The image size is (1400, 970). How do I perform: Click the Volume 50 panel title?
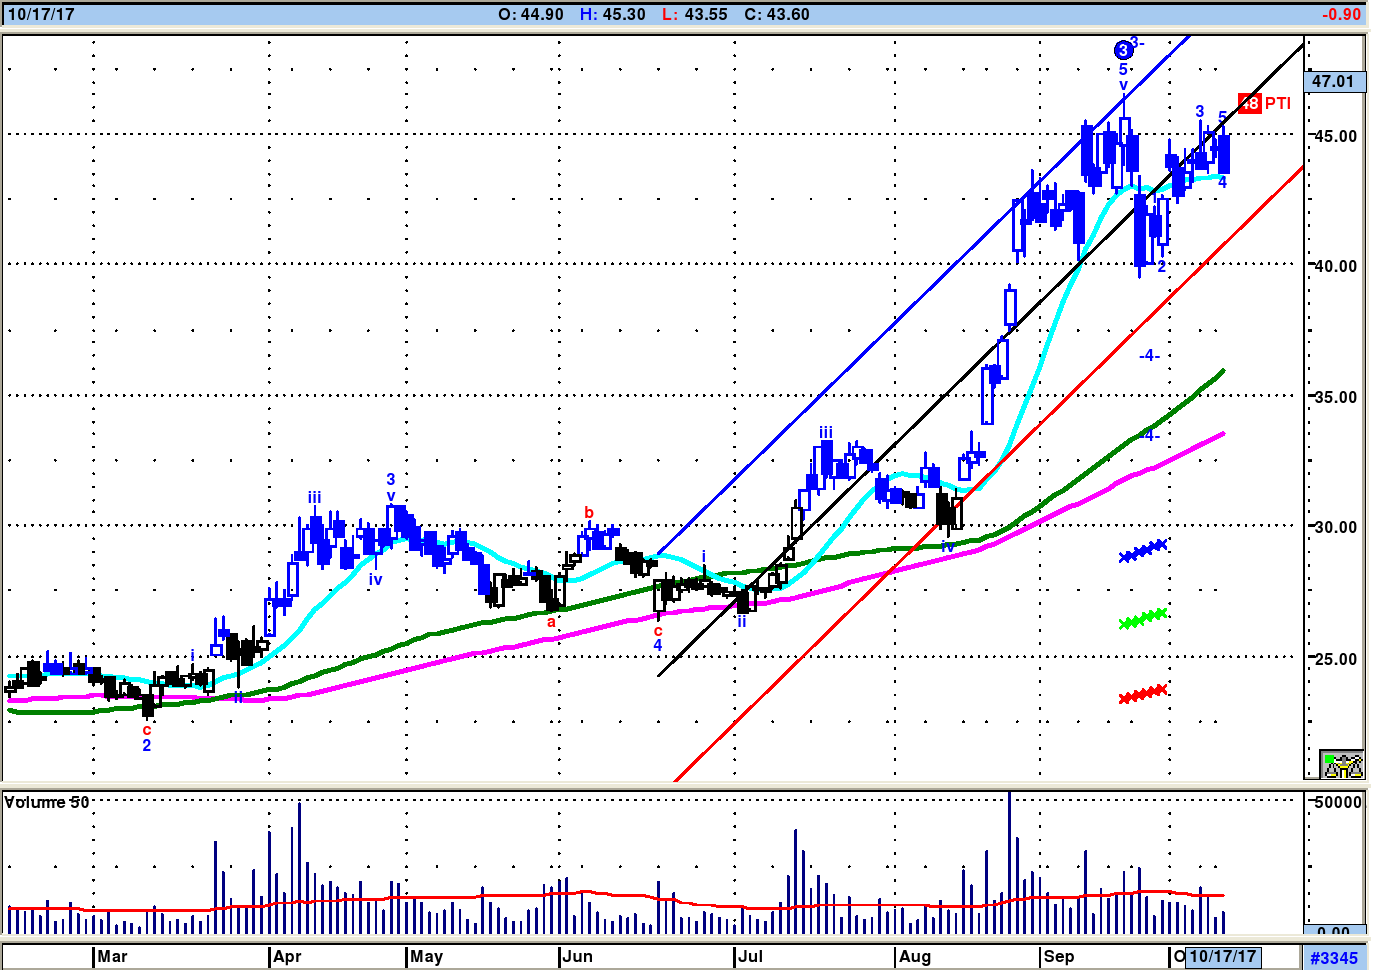pyautogui.click(x=47, y=802)
